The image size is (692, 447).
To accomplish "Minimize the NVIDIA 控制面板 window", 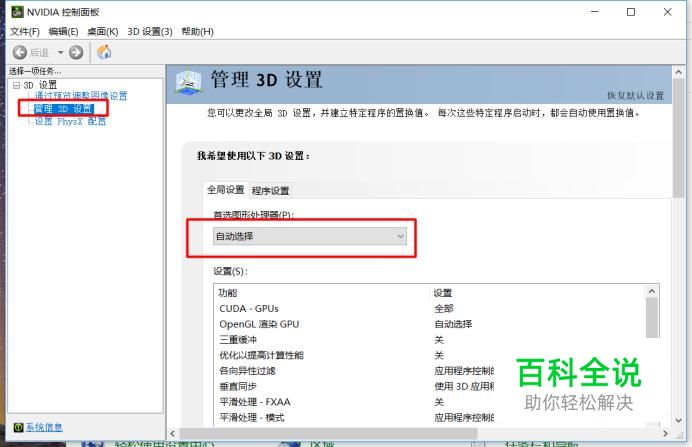I will point(595,12).
